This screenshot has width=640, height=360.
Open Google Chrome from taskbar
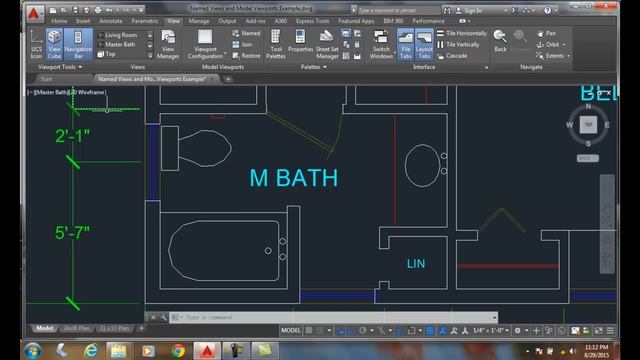[x=178, y=351]
